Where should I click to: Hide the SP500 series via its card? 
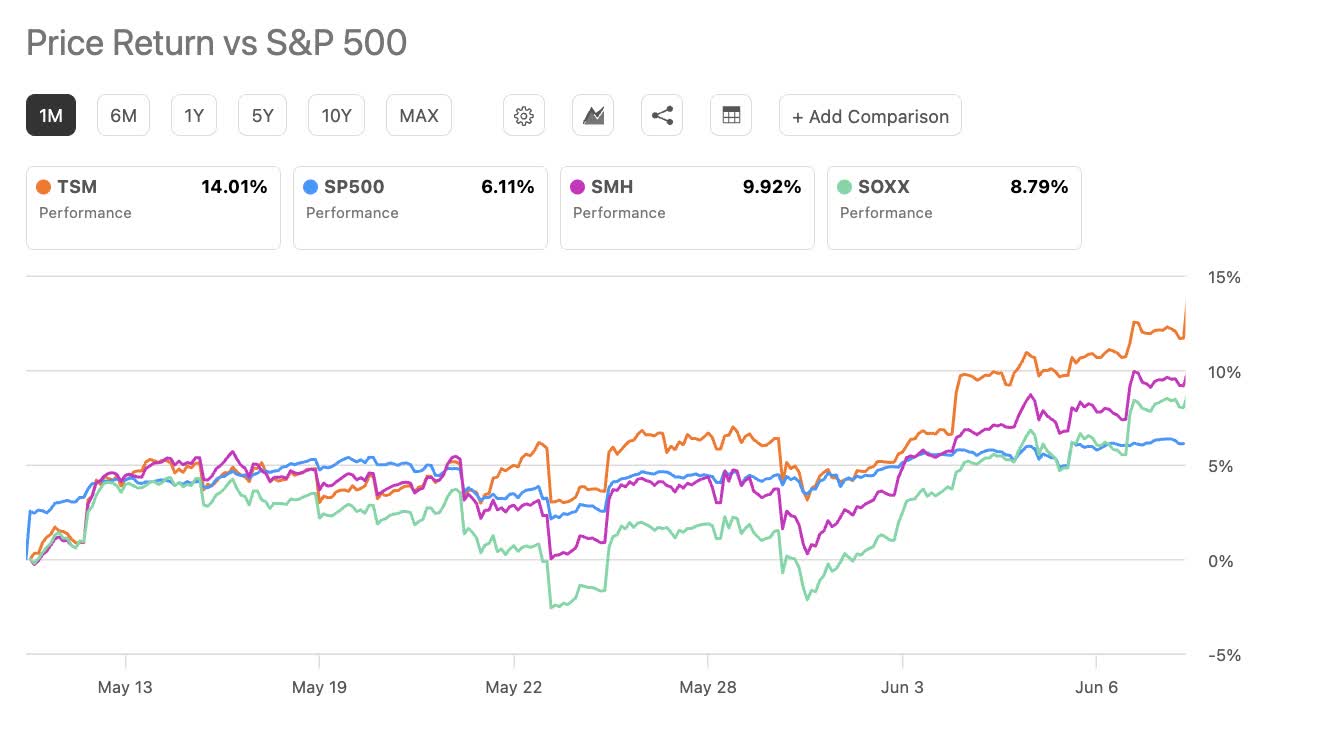pos(420,207)
